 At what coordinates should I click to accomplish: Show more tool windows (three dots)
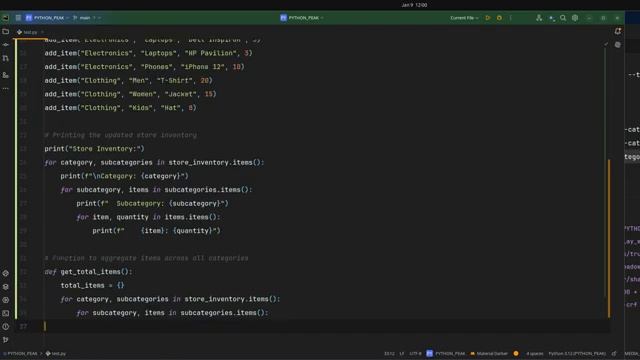tap(6, 89)
